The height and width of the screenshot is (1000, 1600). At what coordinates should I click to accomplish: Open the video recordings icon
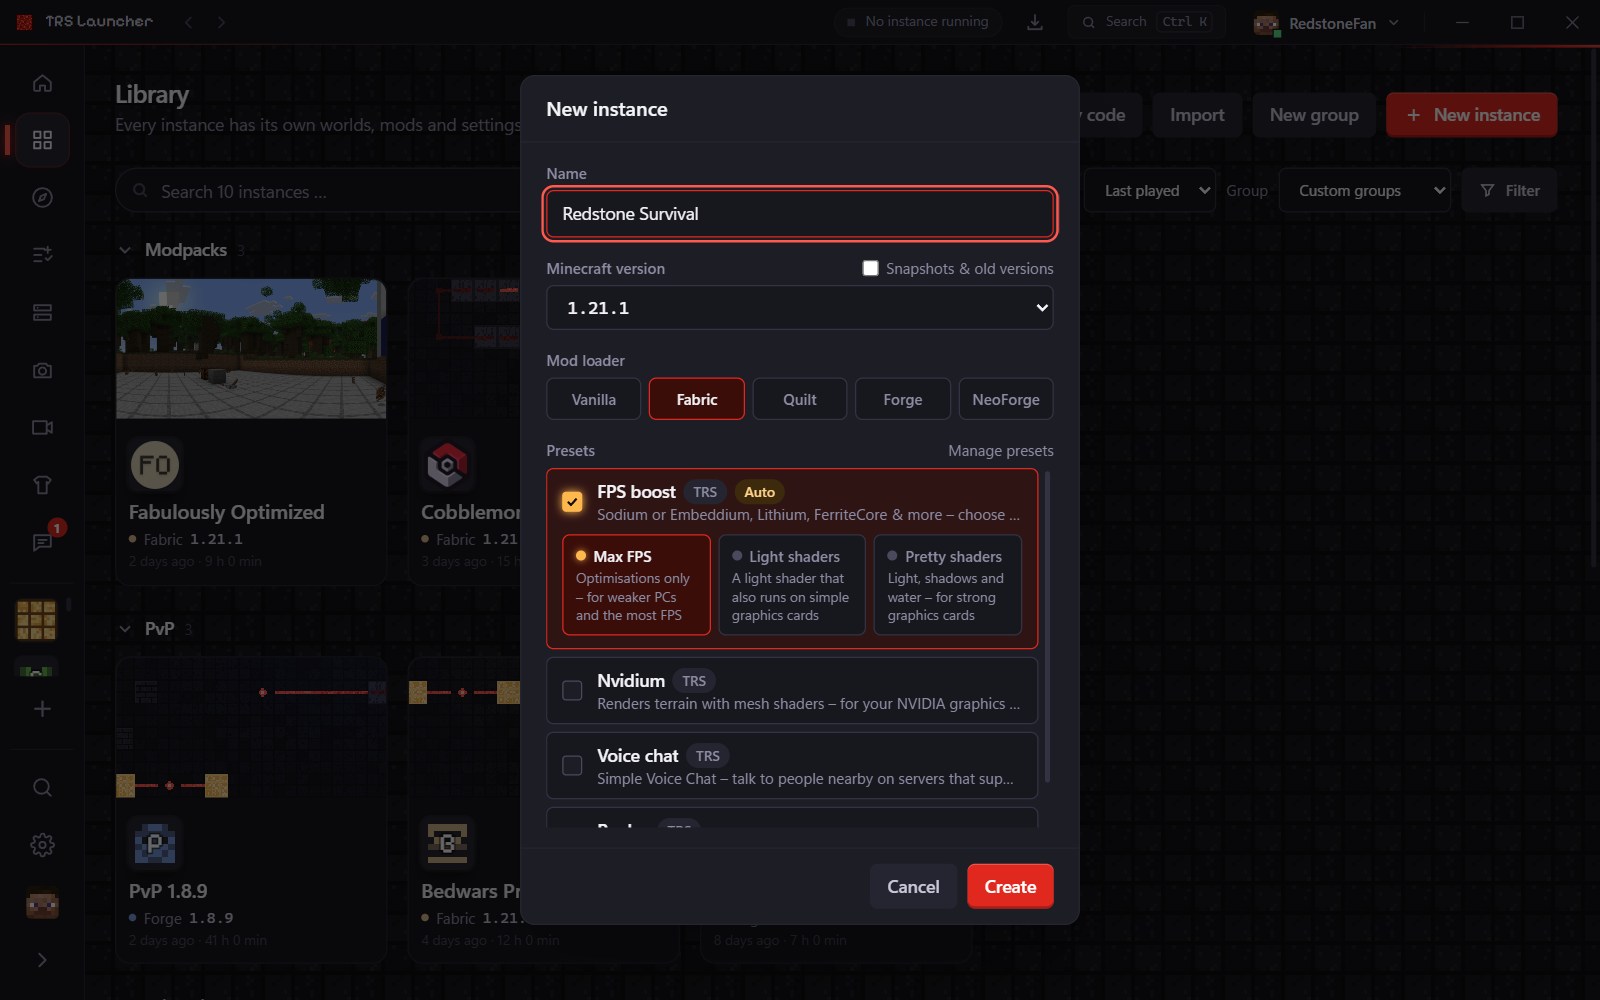pos(42,427)
